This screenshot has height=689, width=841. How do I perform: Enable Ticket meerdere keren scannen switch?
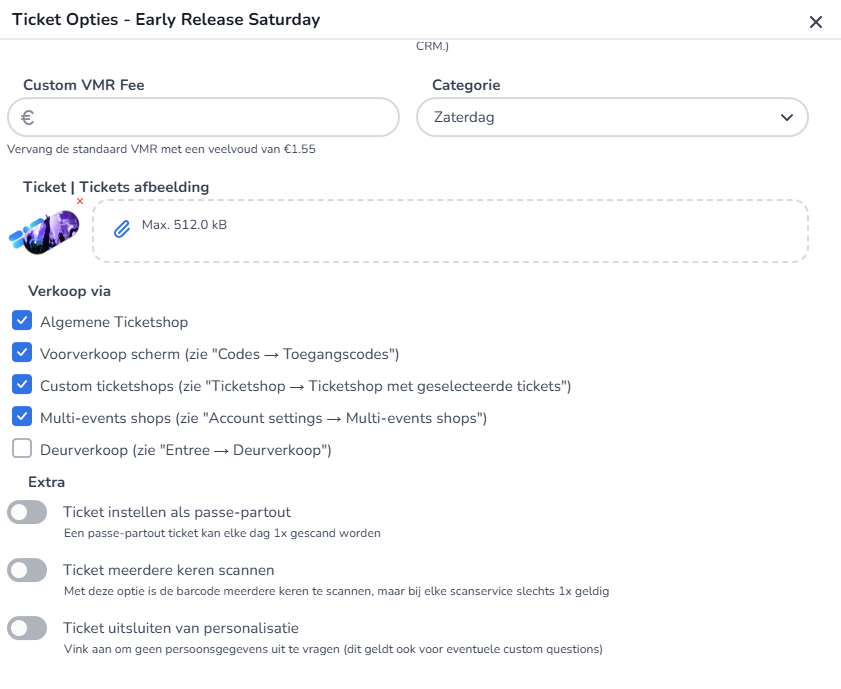click(27, 571)
